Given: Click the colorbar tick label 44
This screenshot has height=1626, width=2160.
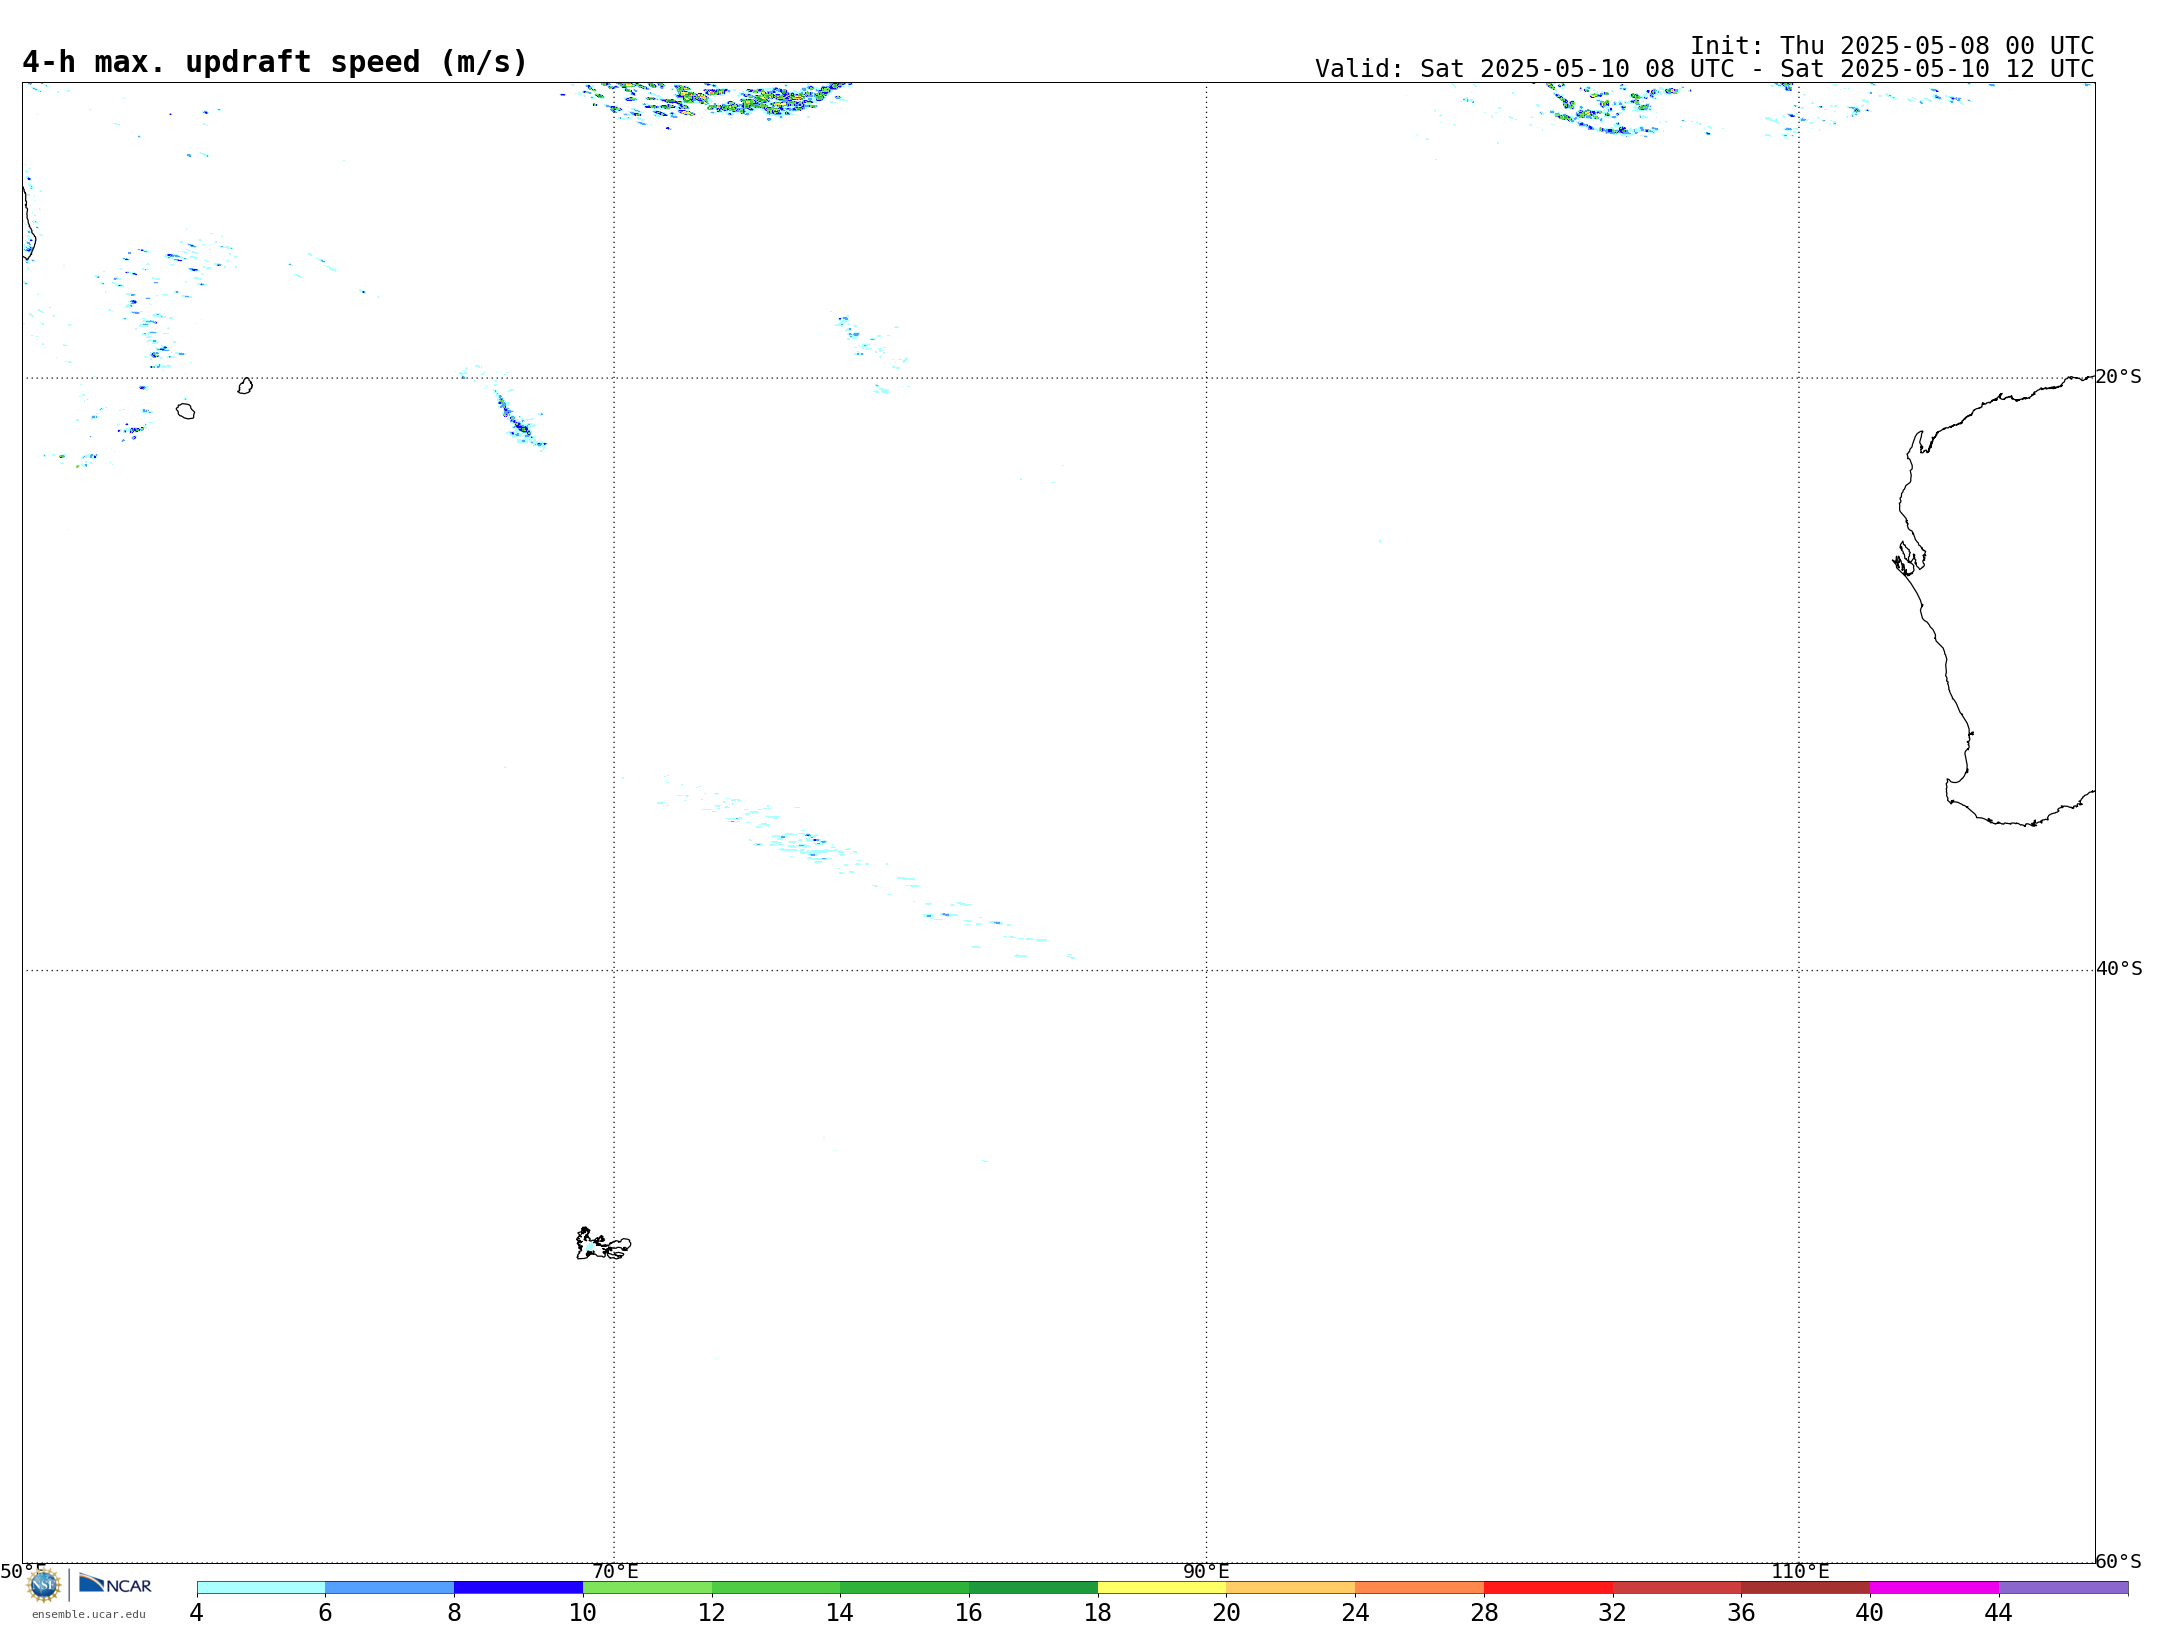Looking at the screenshot, I should 1999,1613.
